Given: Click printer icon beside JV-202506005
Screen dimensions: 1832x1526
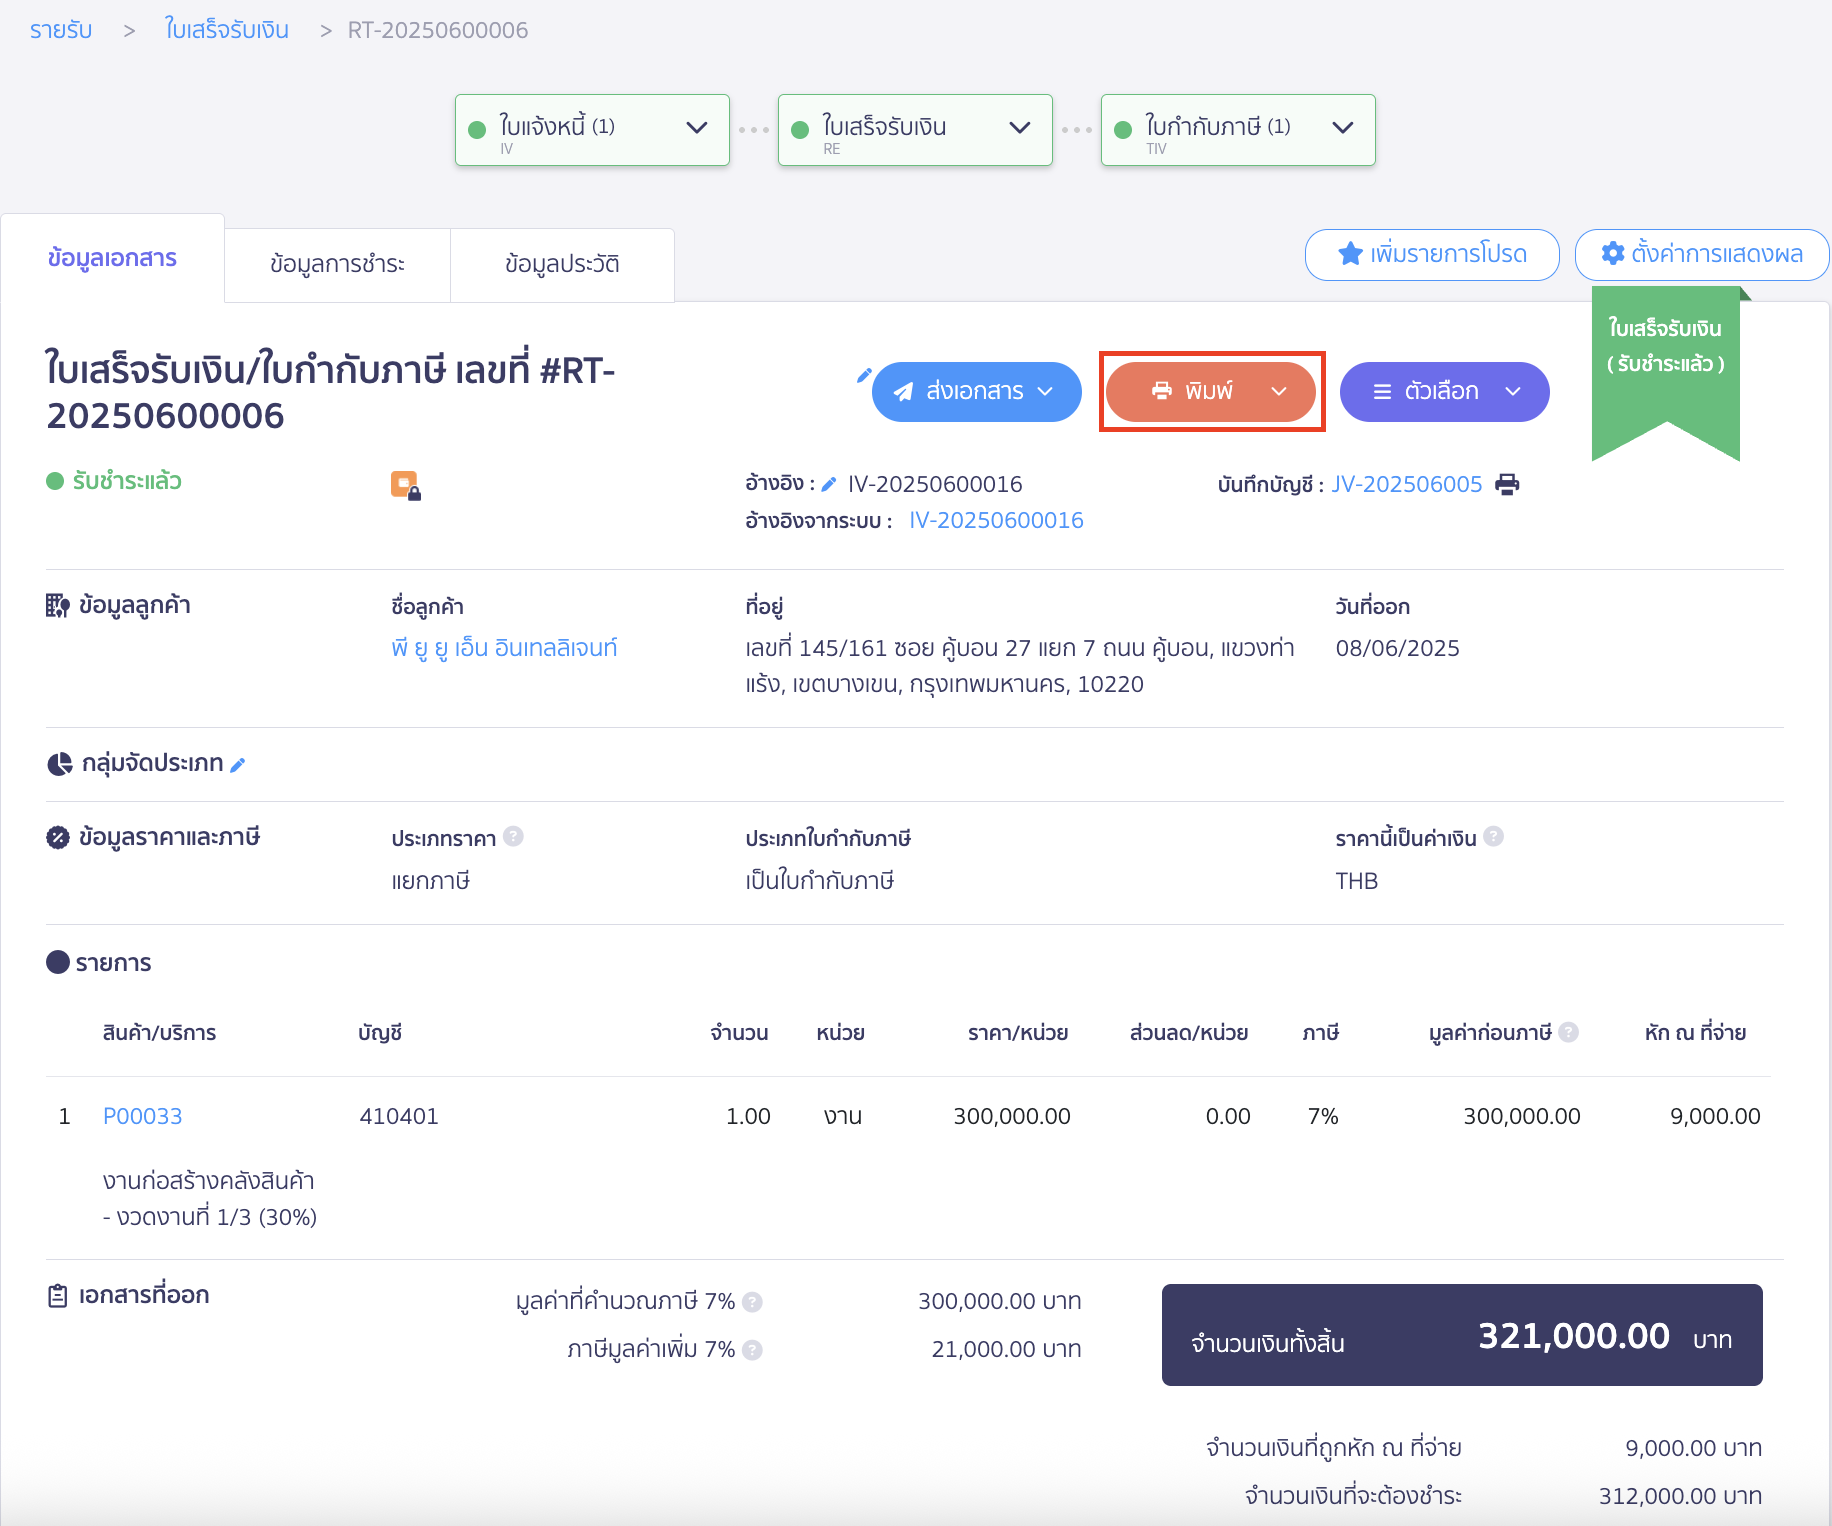Looking at the screenshot, I should click(x=1507, y=485).
